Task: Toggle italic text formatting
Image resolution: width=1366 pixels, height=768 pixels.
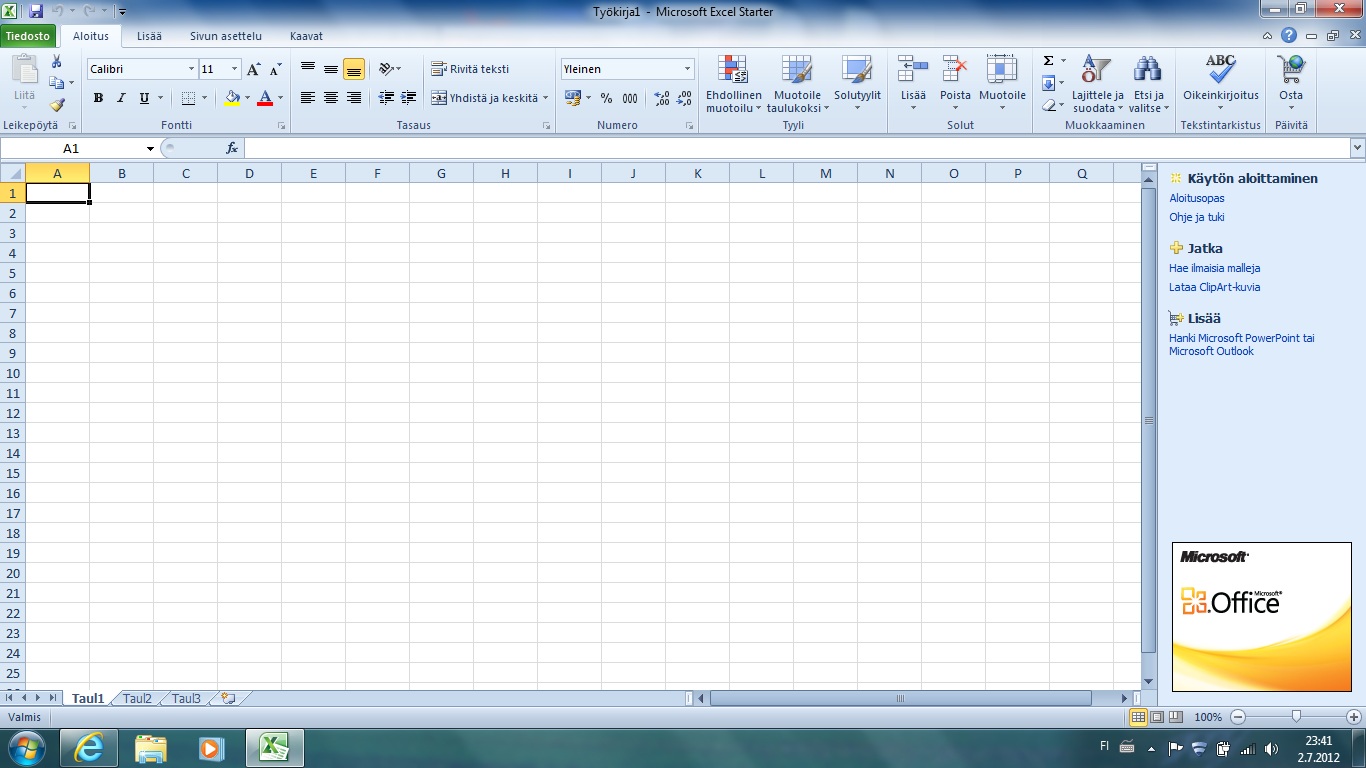Action: [121, 98]
